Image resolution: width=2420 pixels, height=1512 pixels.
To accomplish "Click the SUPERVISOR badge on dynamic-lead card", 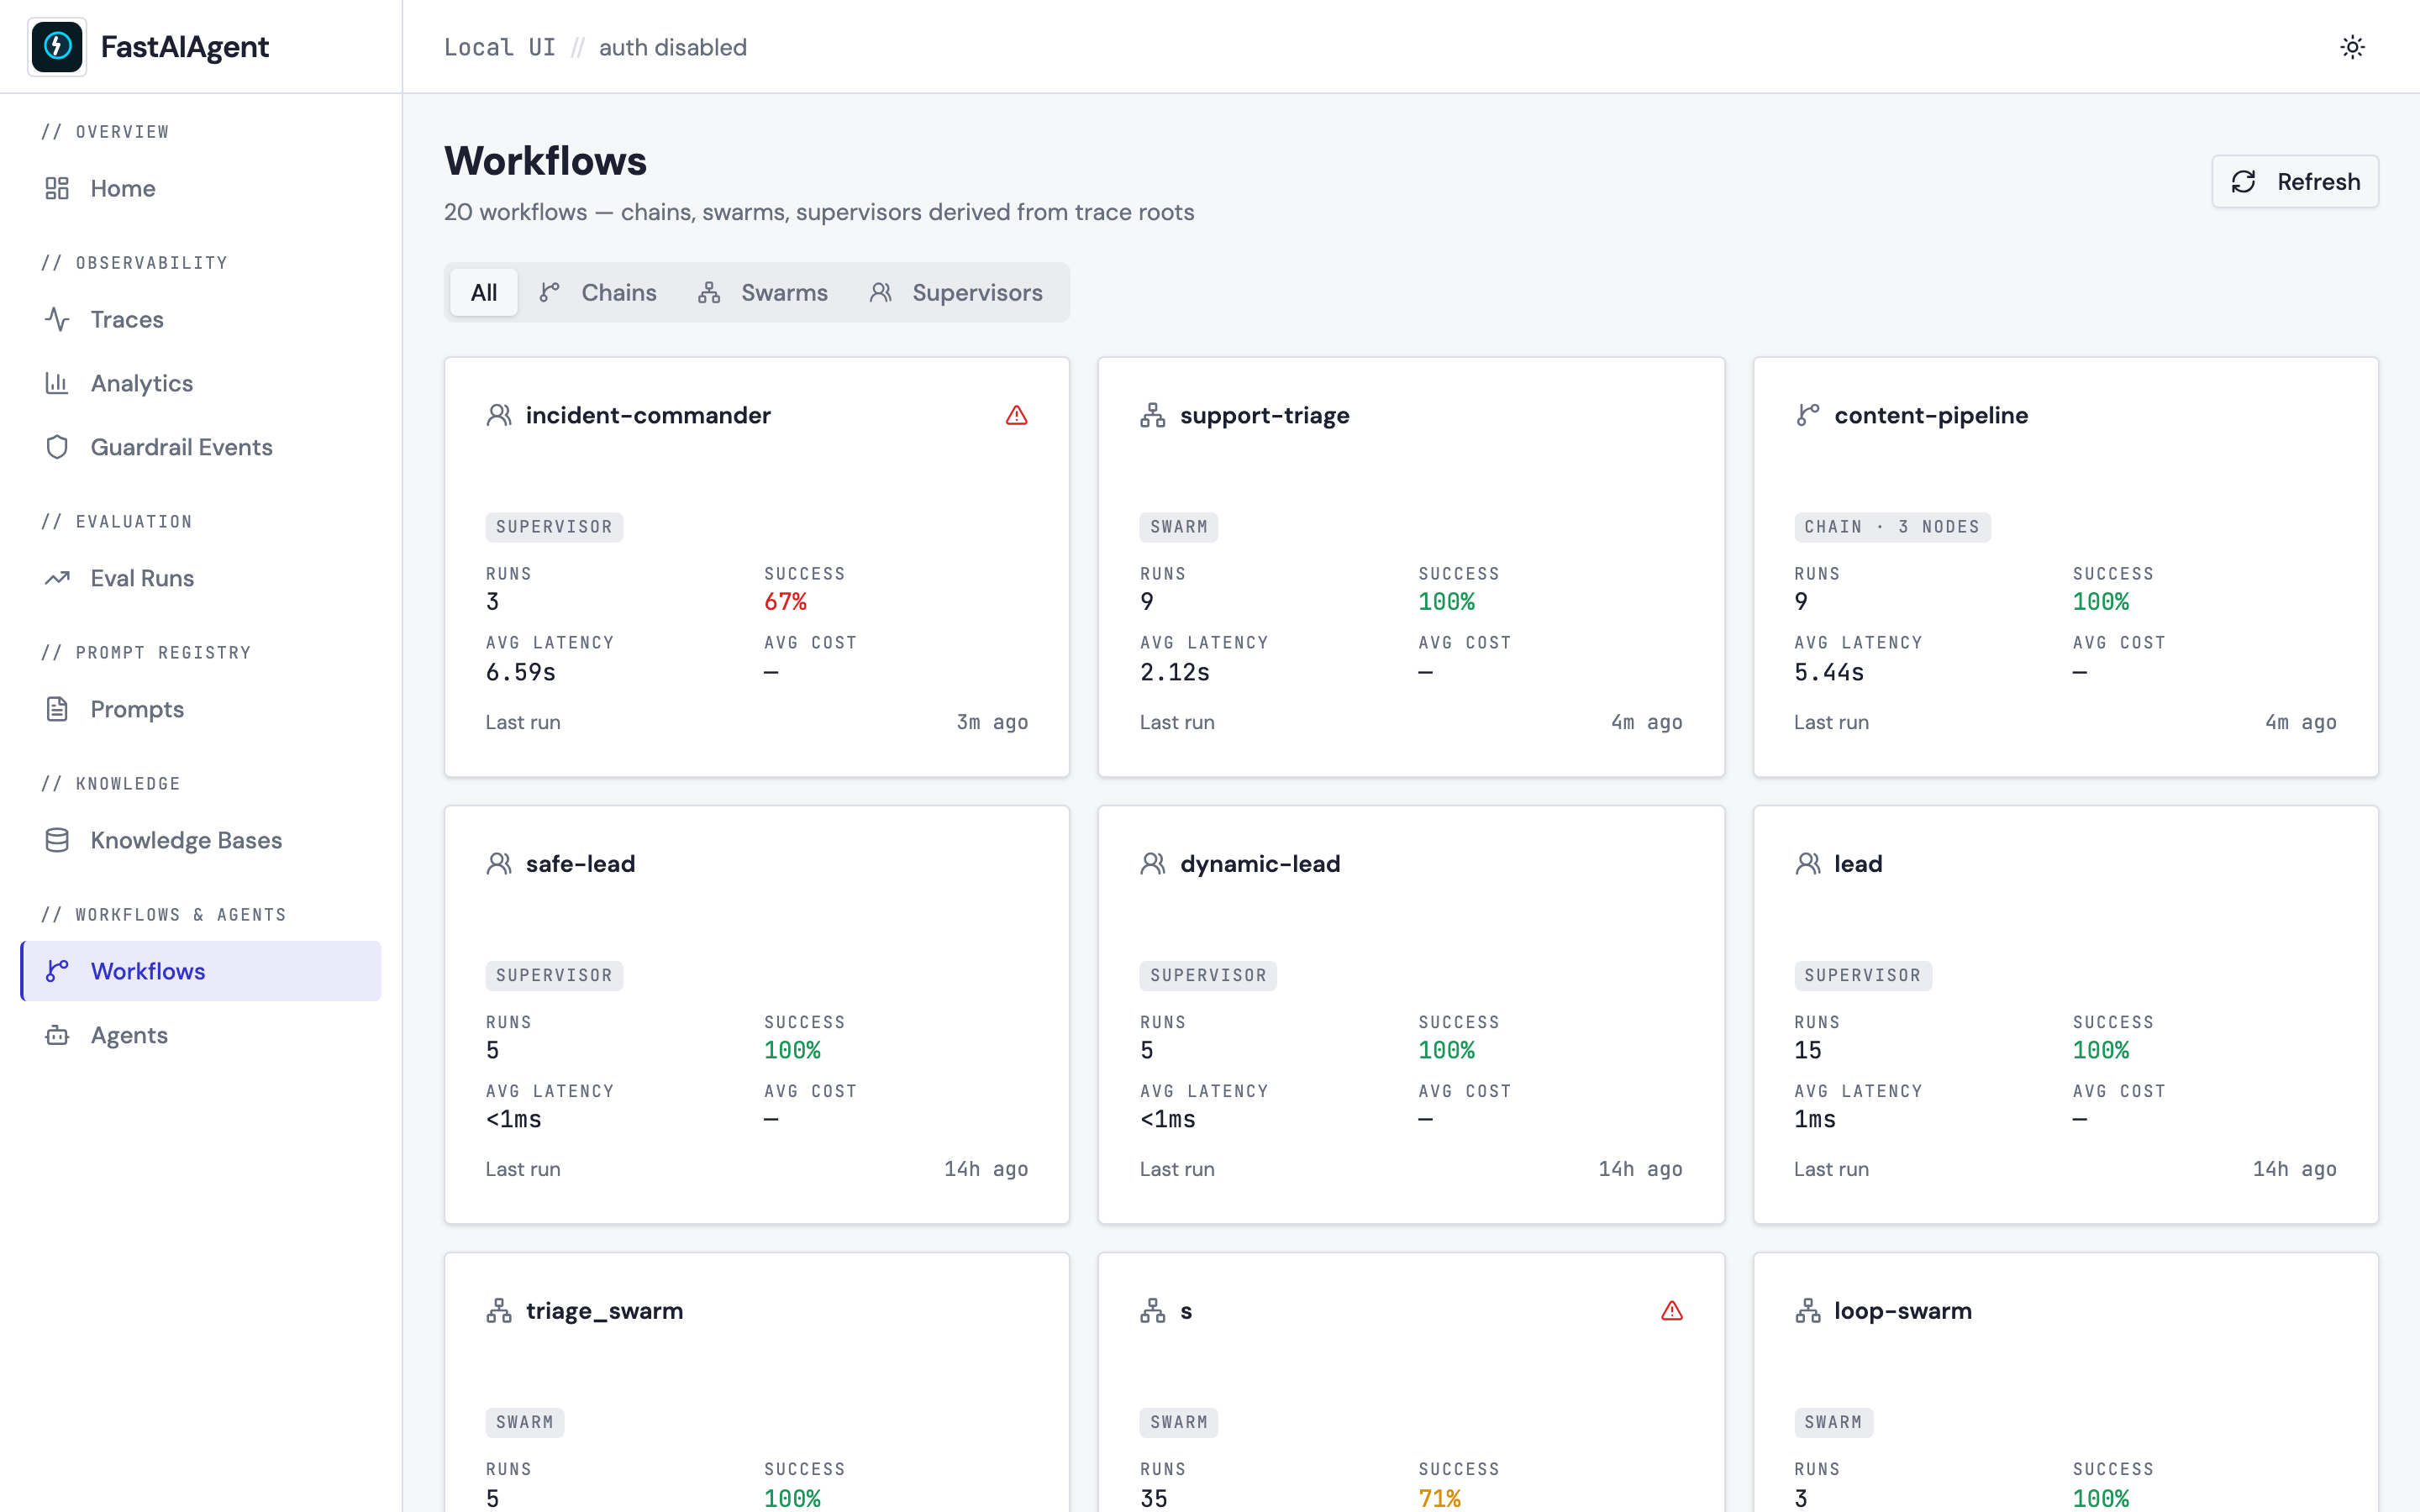I will [x=1208, y=975].
